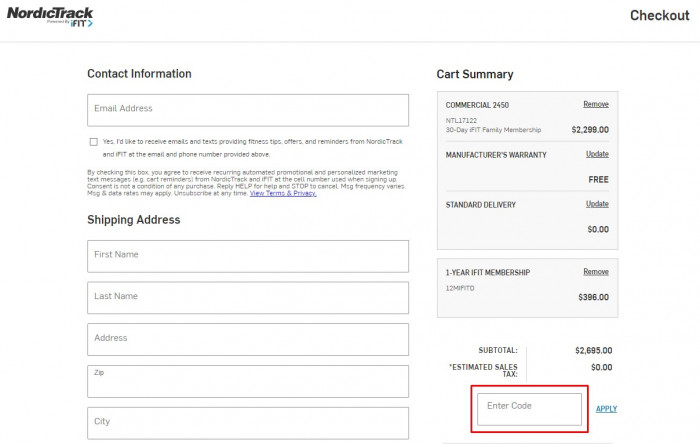Click the City input field
The width and height of the screenshot is (700, 444).
(248, 423)
